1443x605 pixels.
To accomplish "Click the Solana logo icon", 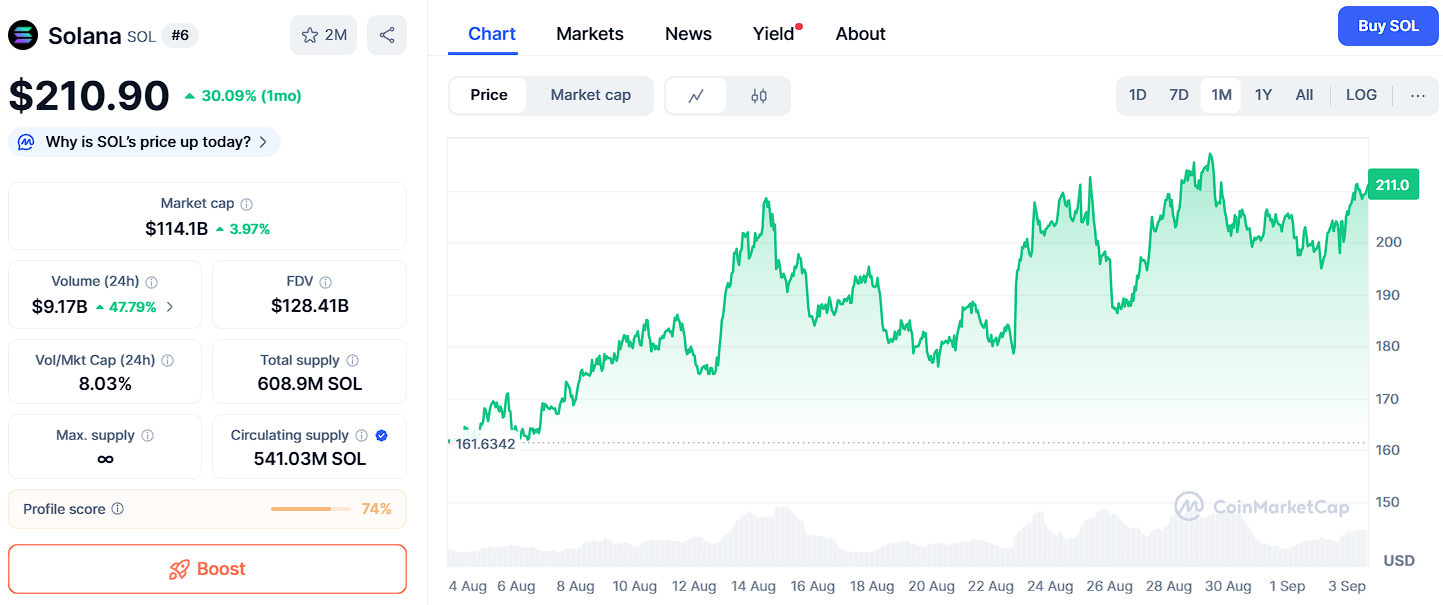I will (23, 35).
